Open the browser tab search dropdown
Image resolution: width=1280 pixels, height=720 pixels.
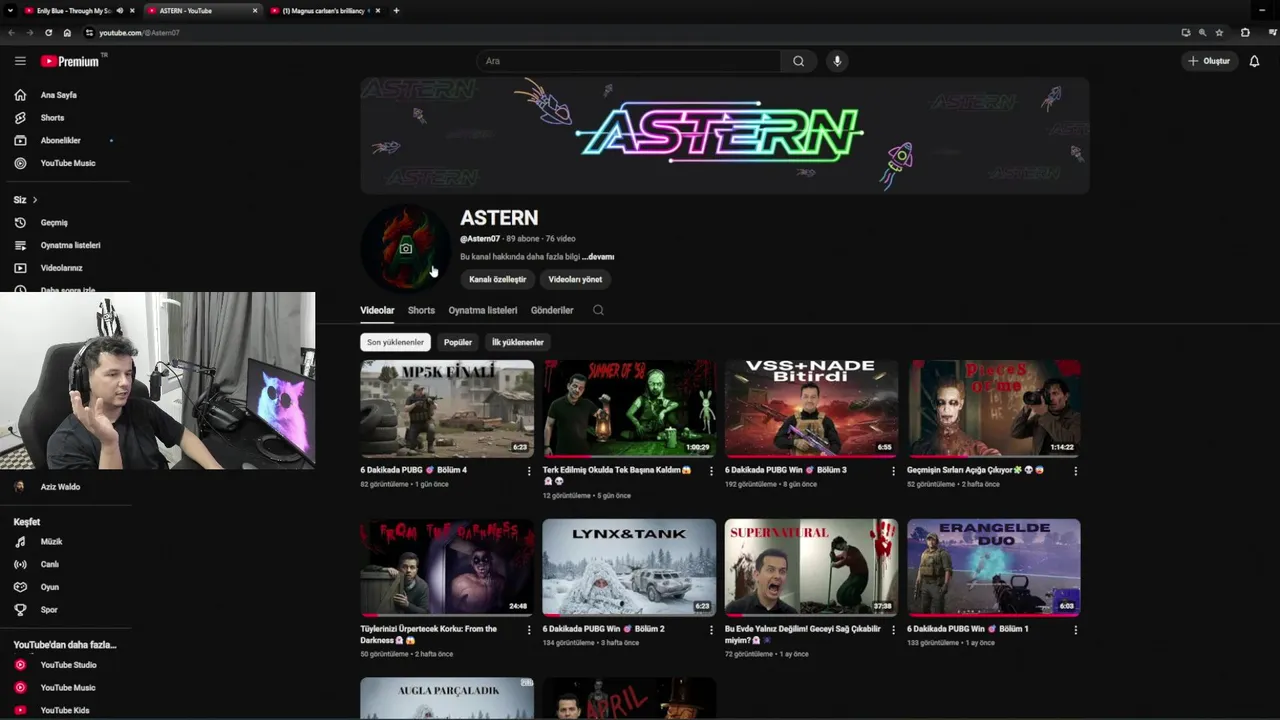coord(10,11)
